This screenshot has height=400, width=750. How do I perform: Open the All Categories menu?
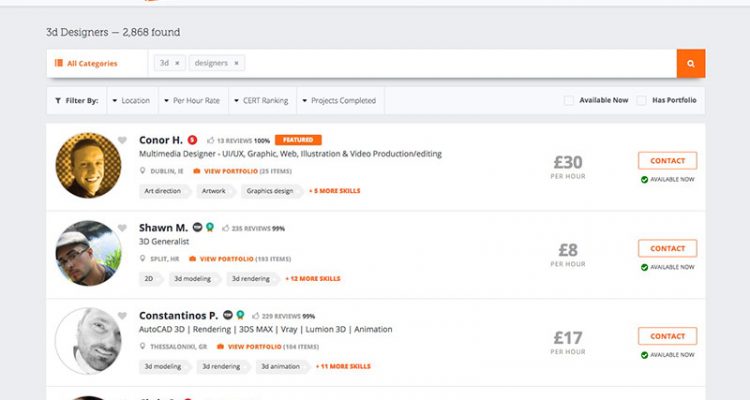[x=87, y=63]
